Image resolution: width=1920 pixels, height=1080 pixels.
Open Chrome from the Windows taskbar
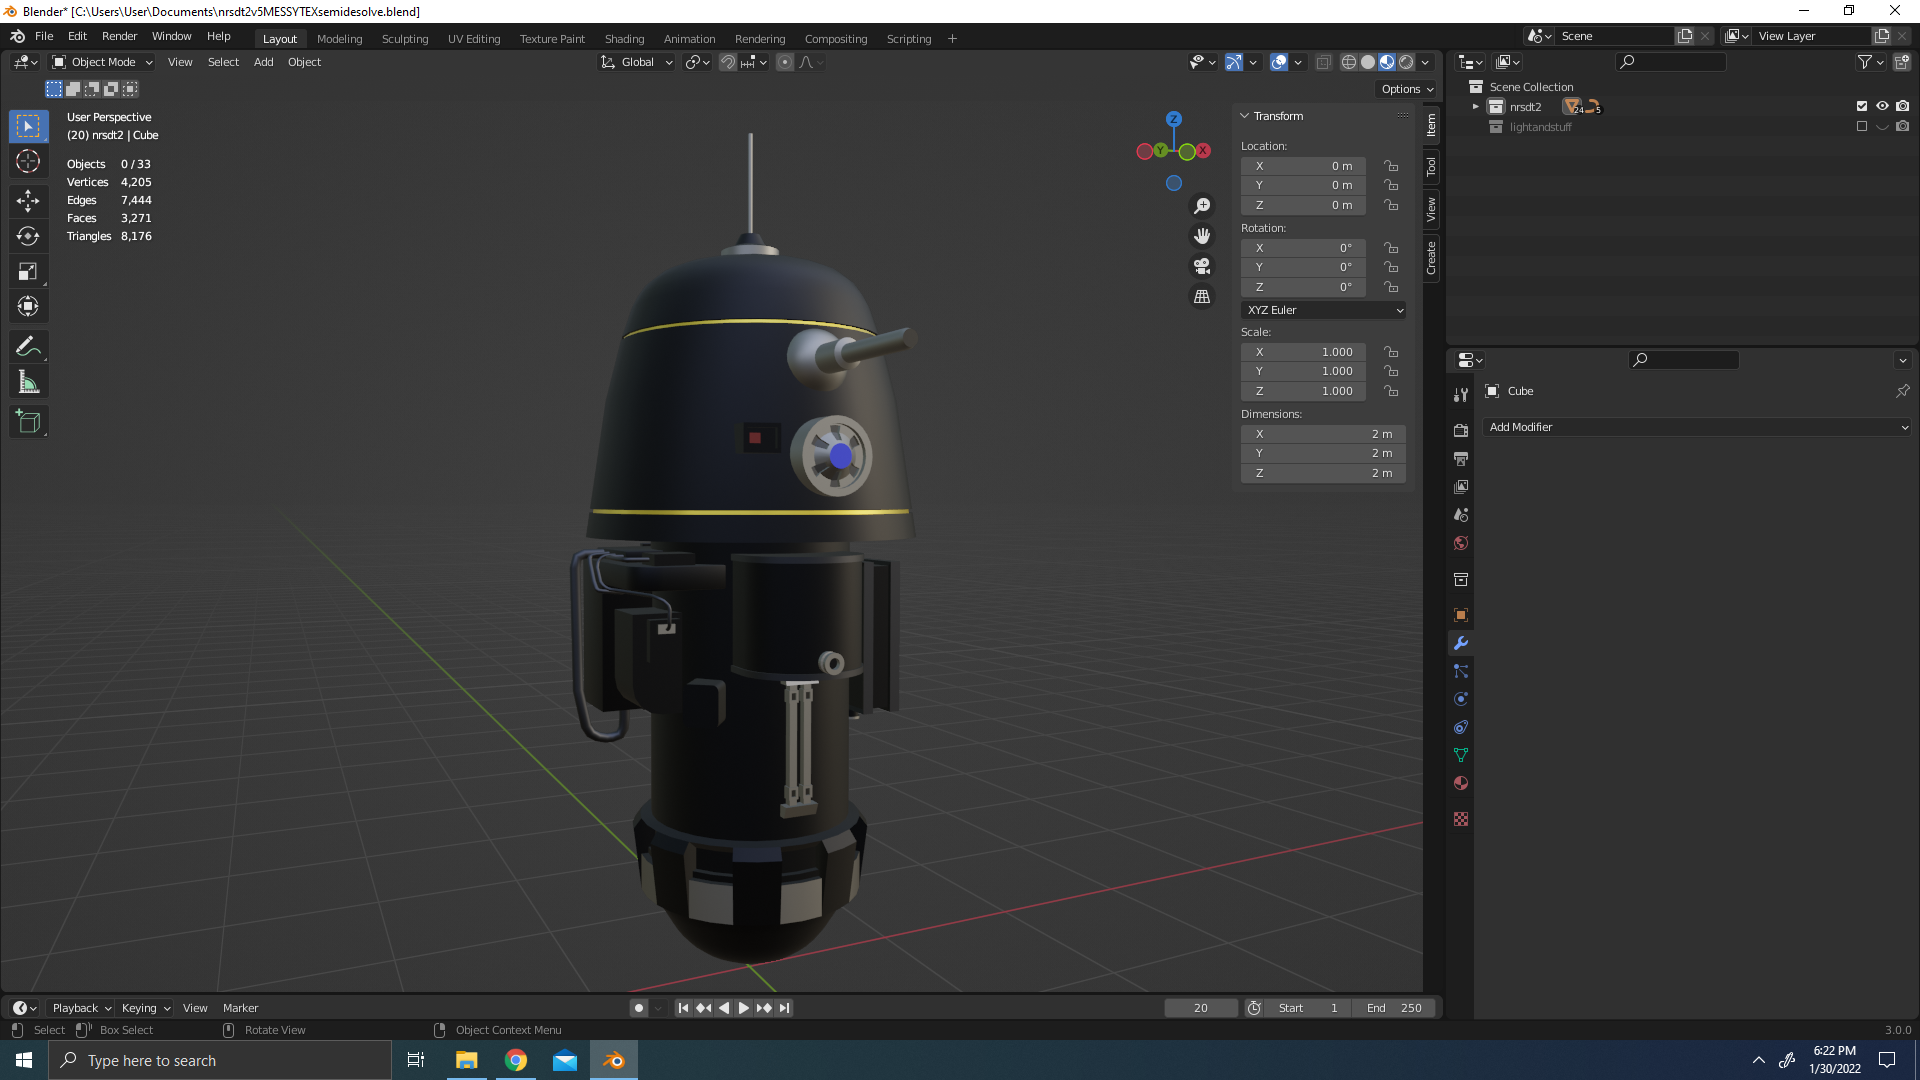coord(516,1061)
